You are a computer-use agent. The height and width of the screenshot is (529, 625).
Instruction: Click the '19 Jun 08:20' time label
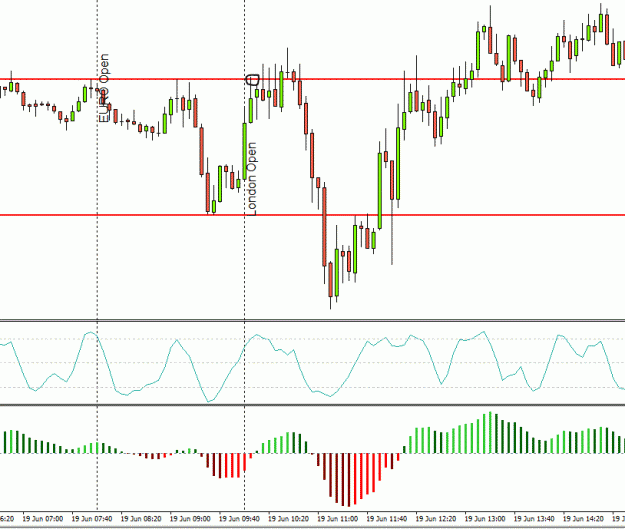(141, 519)
